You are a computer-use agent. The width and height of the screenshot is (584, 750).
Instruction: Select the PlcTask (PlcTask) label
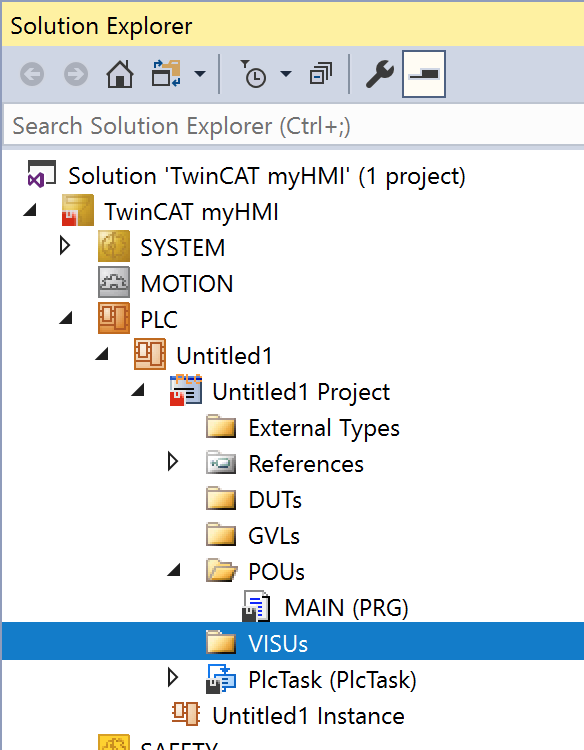coord(332,680)
